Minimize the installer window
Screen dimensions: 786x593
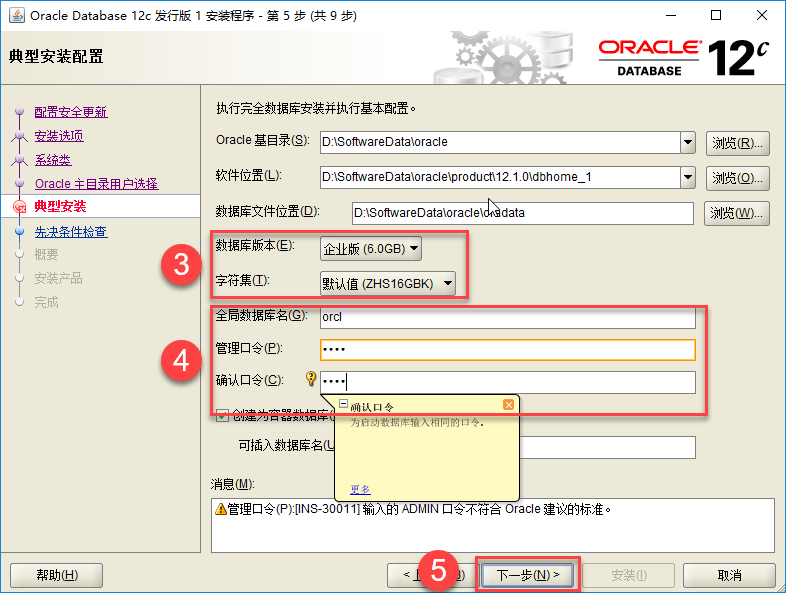[671, 16]
